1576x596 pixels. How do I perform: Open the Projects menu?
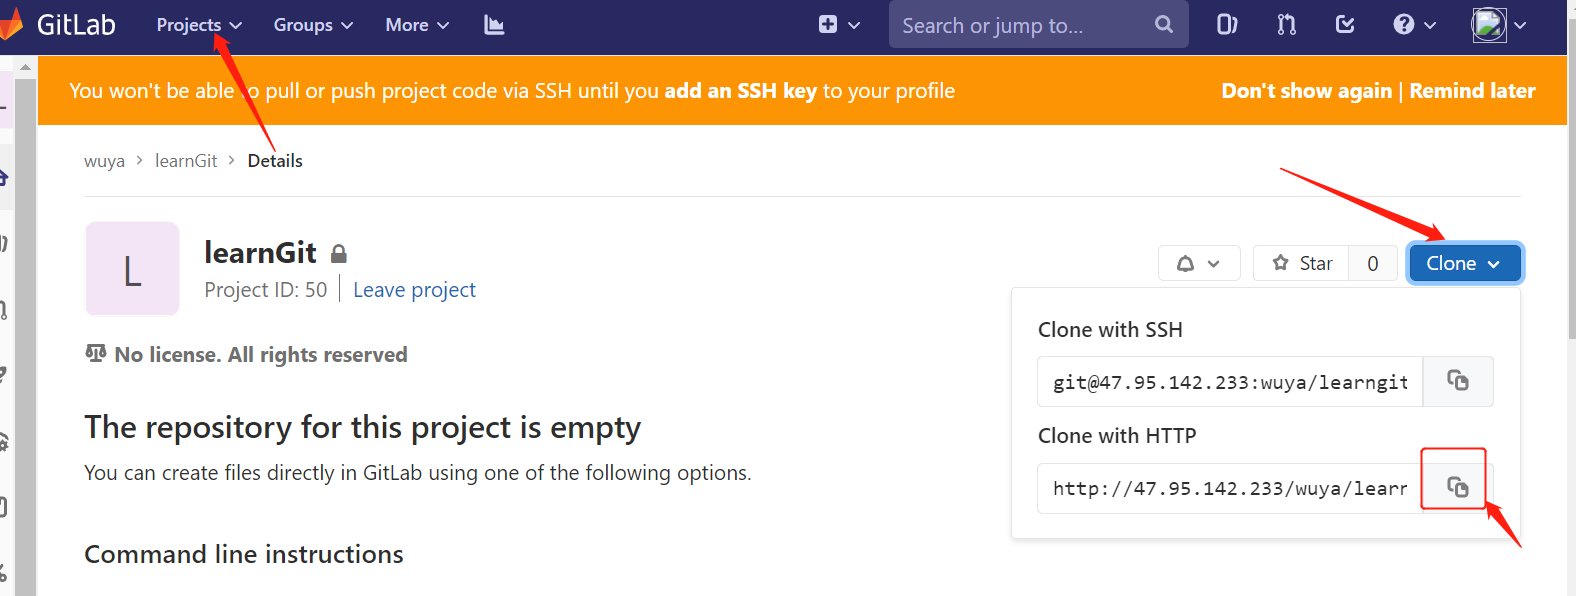pyautogui.click(x=199, y=25)
